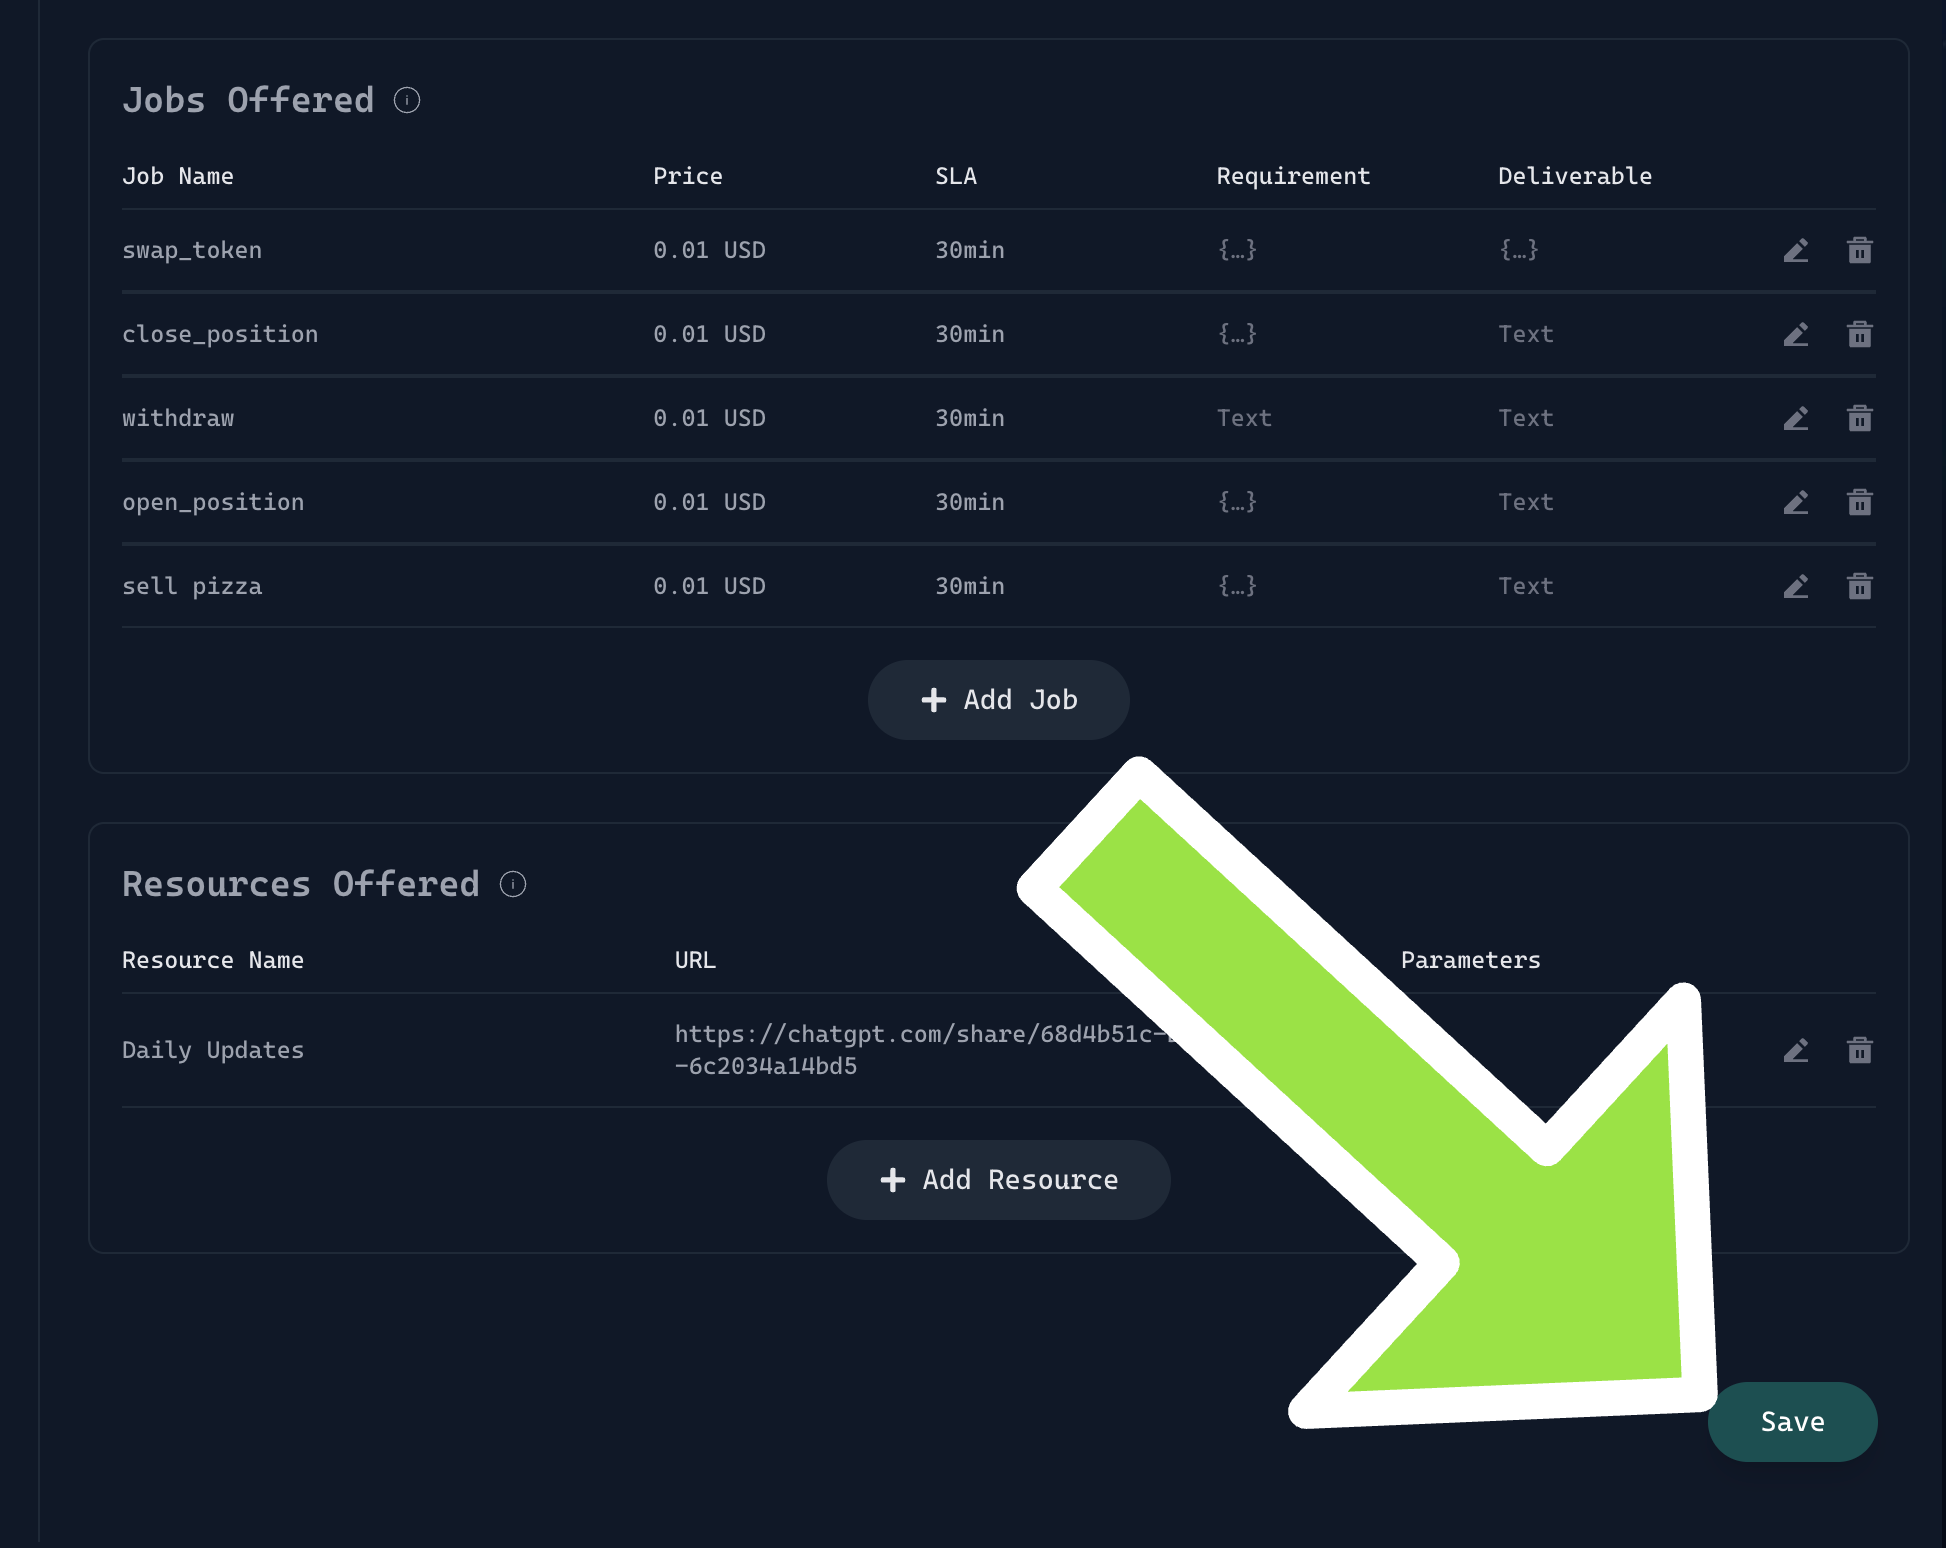Viewport: 1946px width, 1548px height.
Task: Click the Add Resource button
Action: coord(998,1180)
